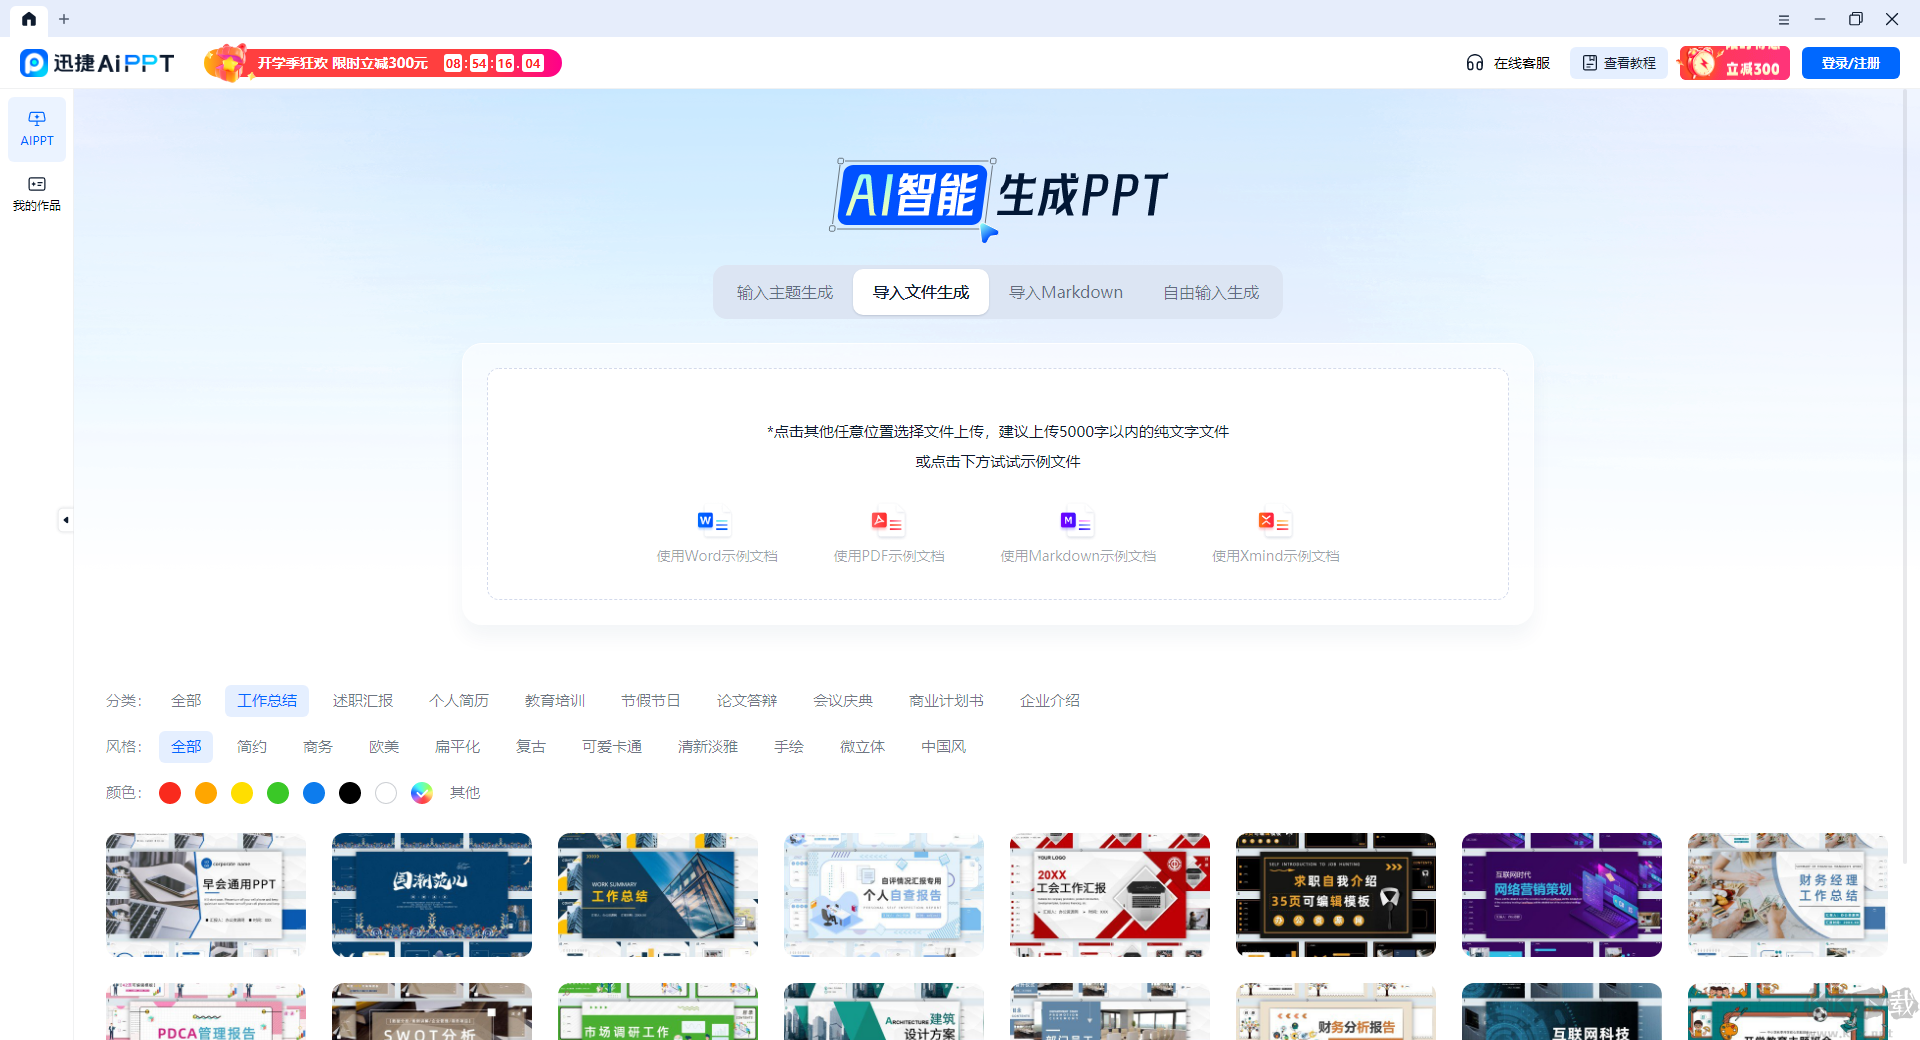Viewport: 1920px width, 1040px height.
Task: Pick the yellow color swatch
Action: pyautogui.click(x=242, y=793)
